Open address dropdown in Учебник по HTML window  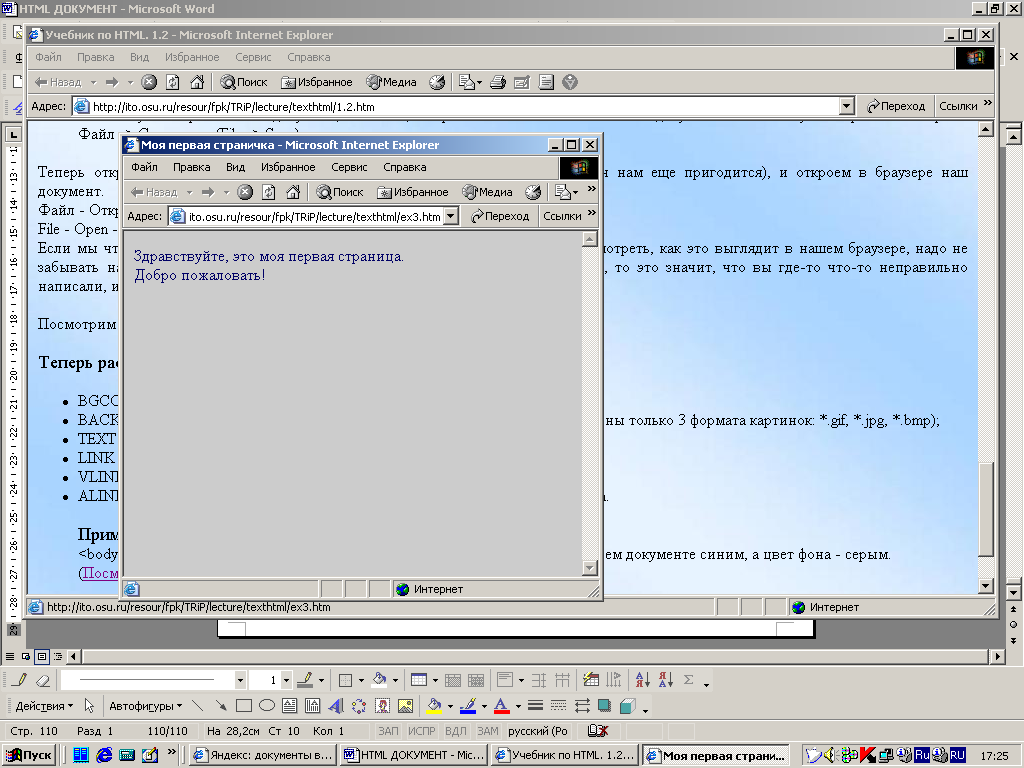tap(846, 106)
